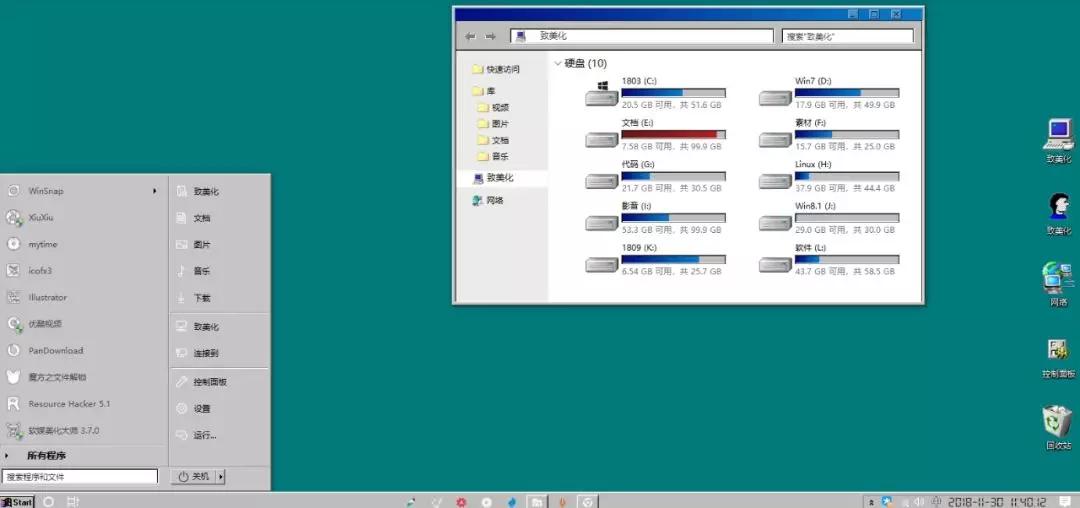Choose 运行... in the Start menu

pyautogui.click(x=204, y=435)
